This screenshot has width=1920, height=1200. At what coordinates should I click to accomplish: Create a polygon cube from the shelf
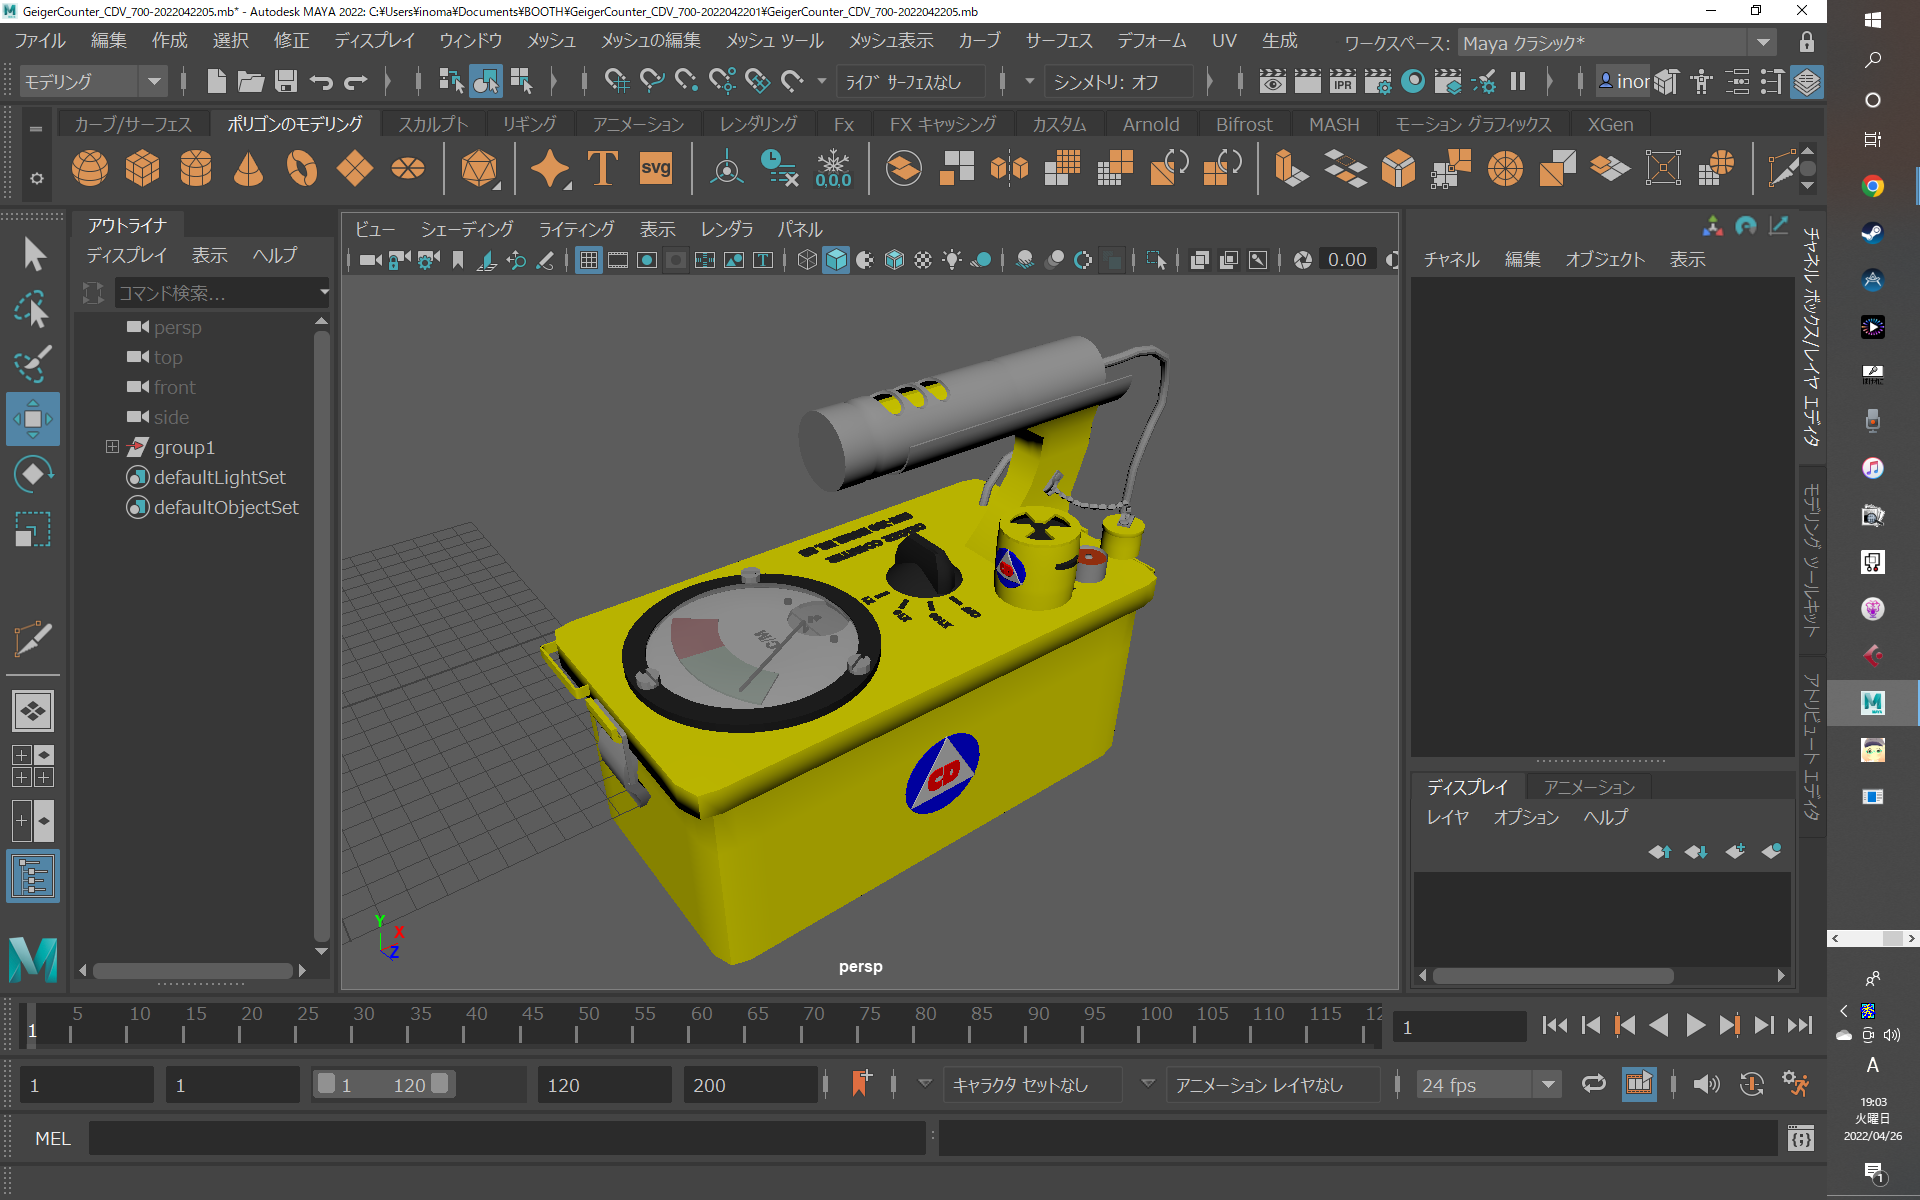click(x=143, y=168)
